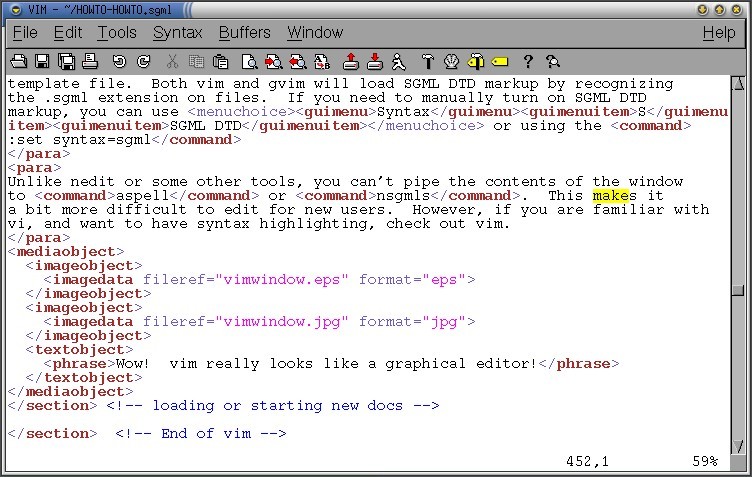
Task: Click the Redo arrow icon
Action: pos(144,61)
